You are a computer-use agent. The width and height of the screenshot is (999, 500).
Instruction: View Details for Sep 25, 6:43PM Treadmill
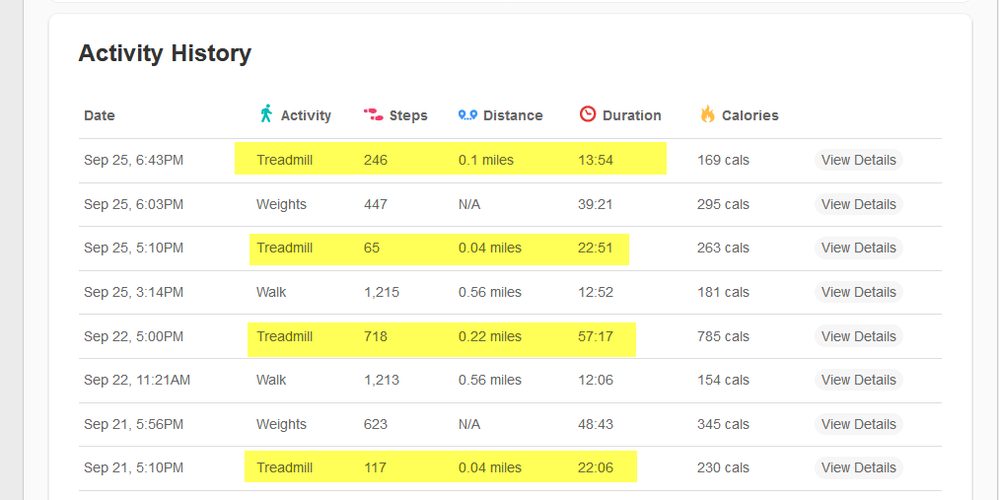click(858, 160)
